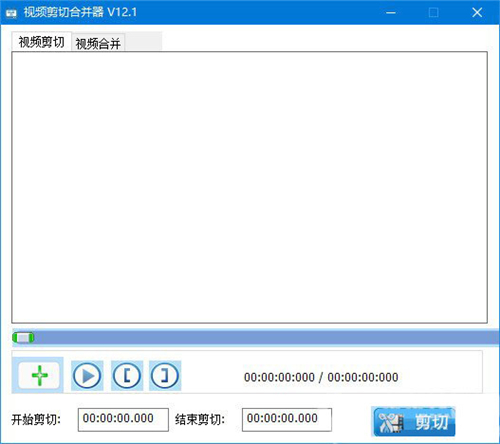
Task: Focus the 结束剪切 end time field
Action: pos(287,419)
